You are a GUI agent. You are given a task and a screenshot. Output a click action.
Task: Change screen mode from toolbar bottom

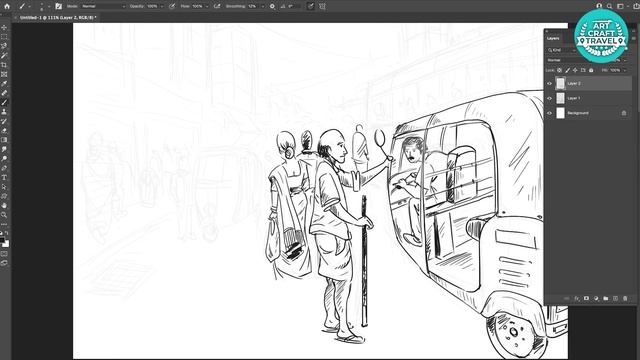tap(4, 263)
